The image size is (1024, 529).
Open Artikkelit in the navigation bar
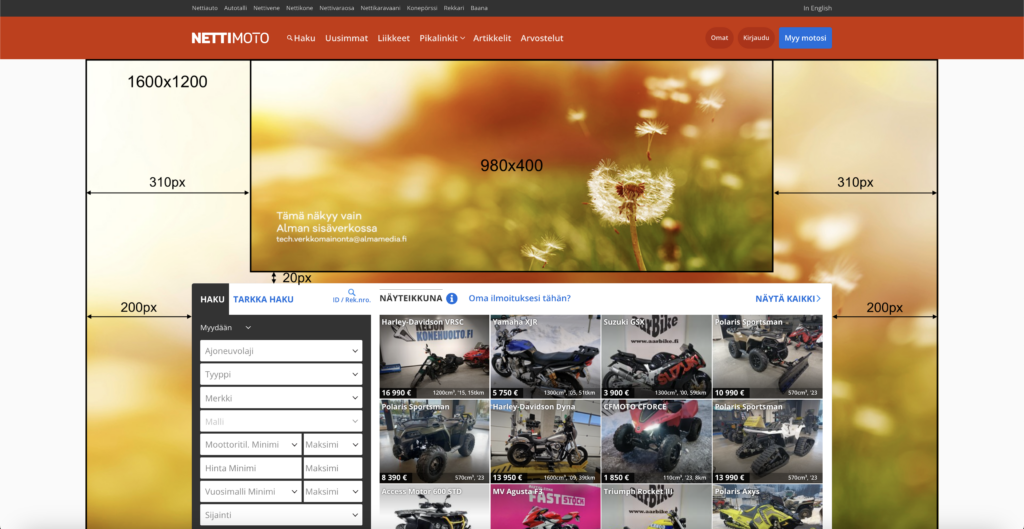click(492, 38)
